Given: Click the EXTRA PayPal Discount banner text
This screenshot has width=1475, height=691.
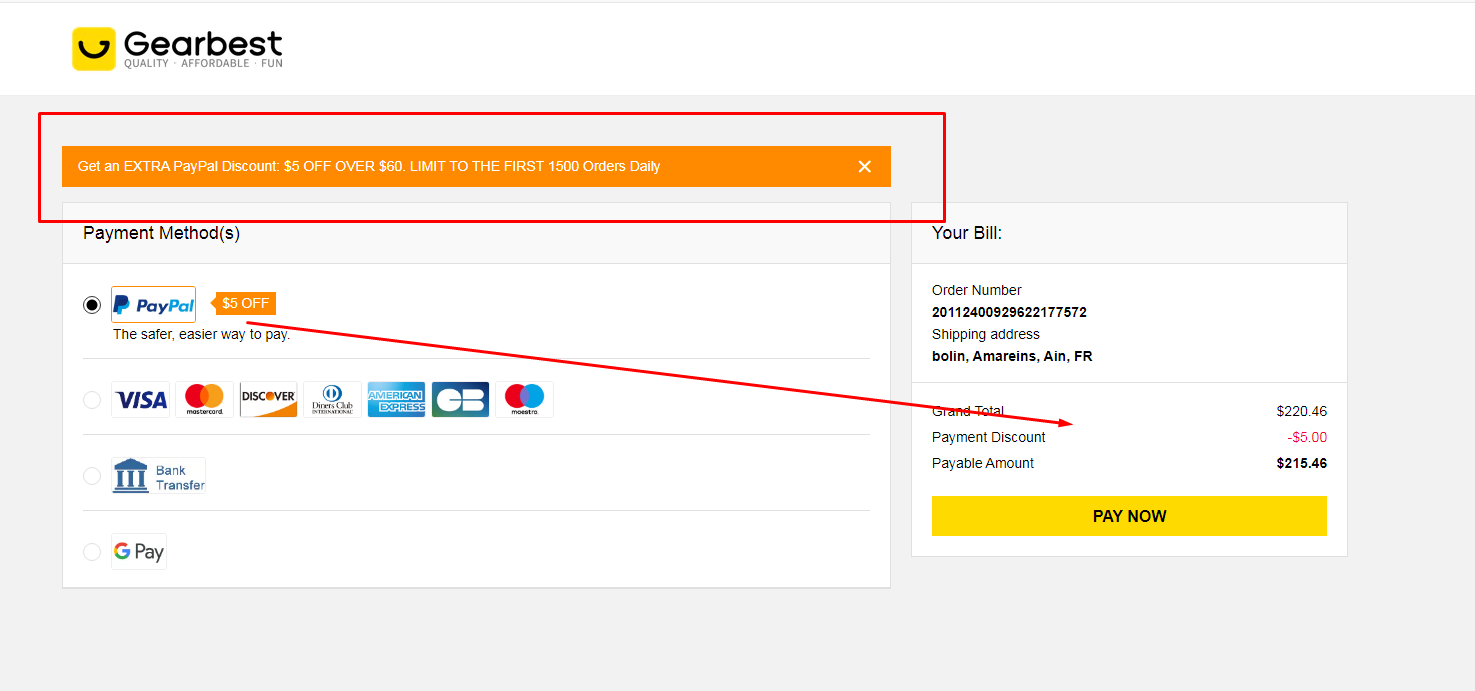Looking at the screenshot, I should 369,166.
